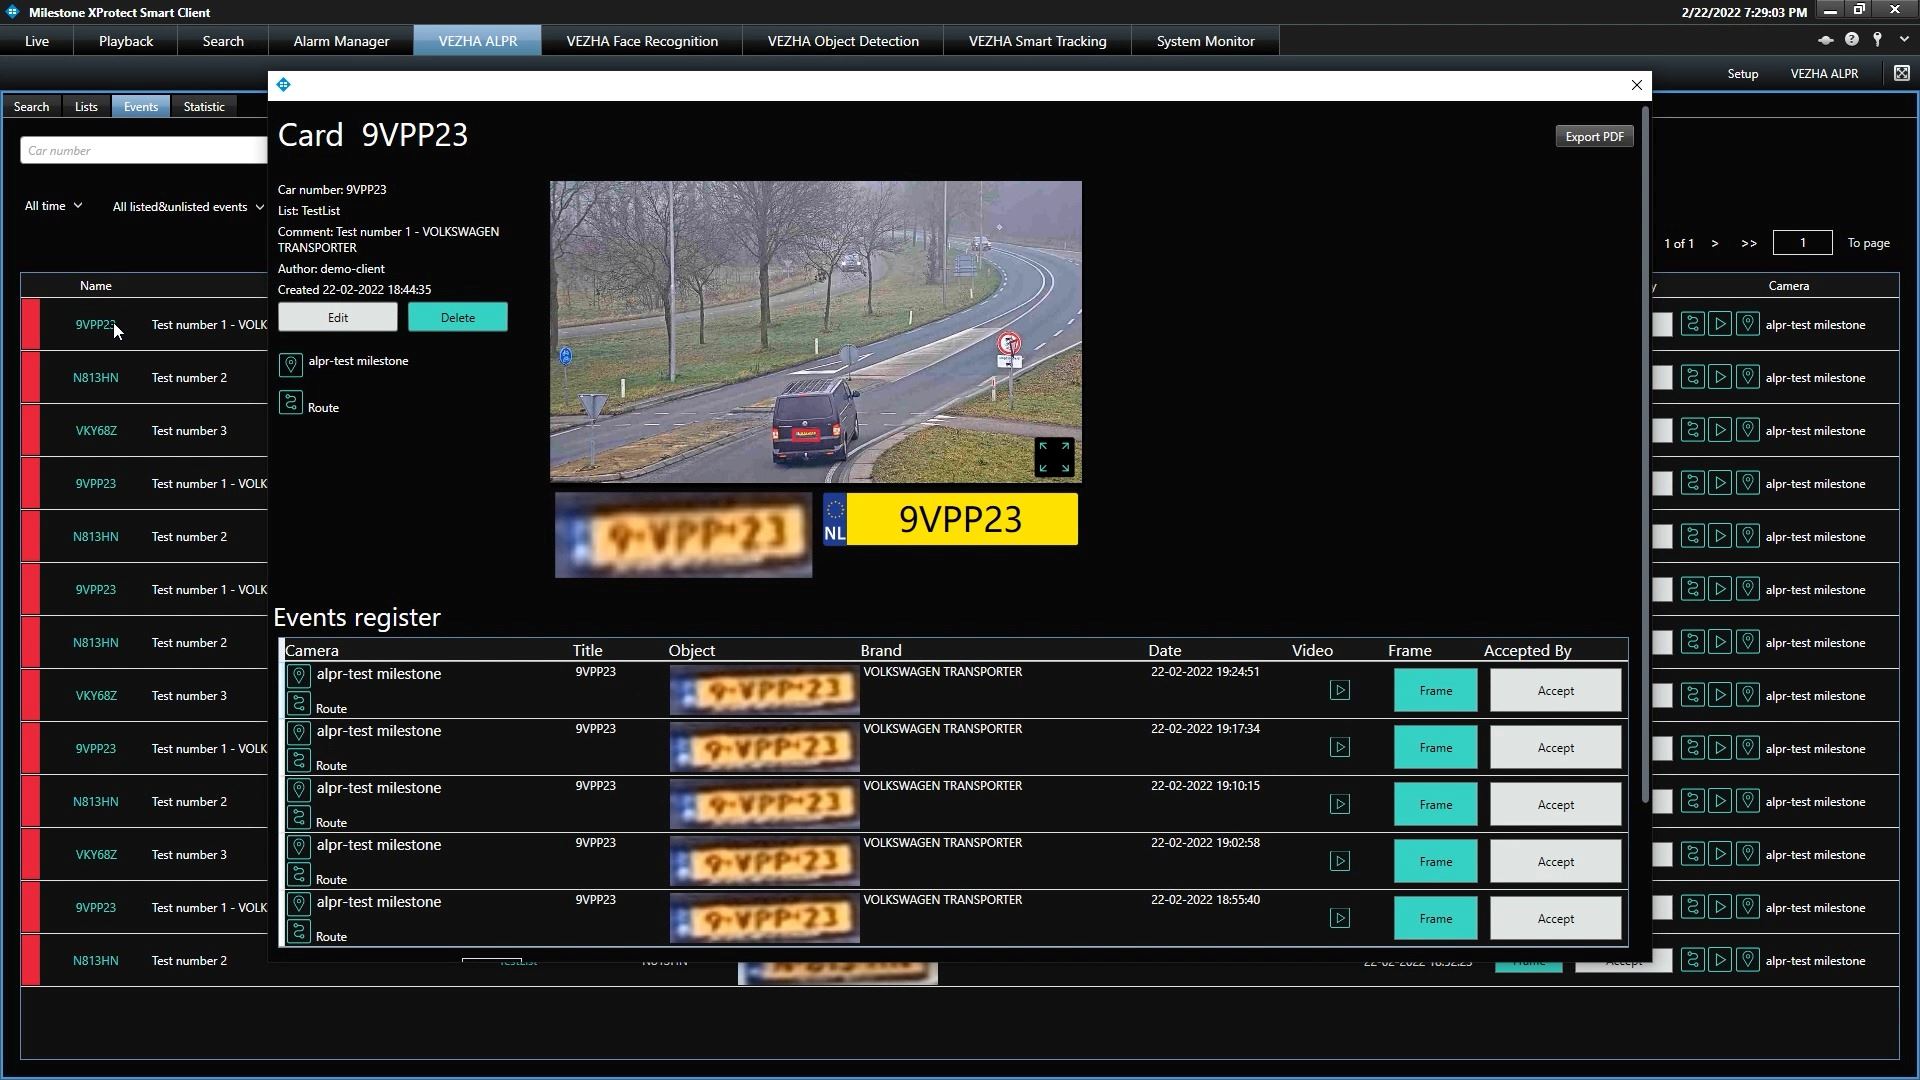The height and width of the screenshot is (1080, 1920).
Task: Open the VEZHA Face Recognition tab
Action: point(642,41)
